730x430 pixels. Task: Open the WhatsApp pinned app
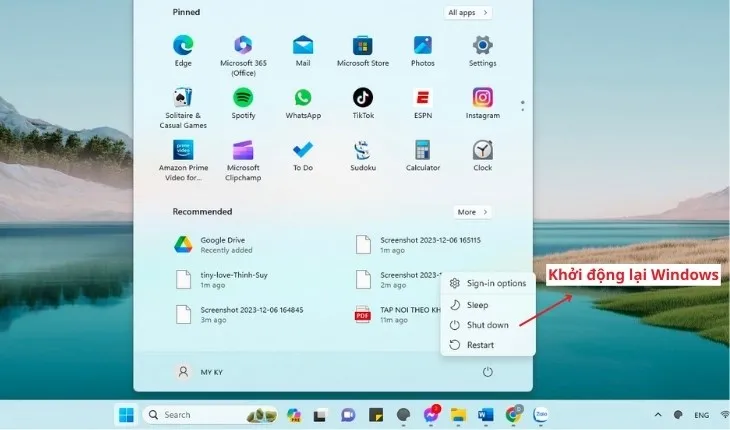pyautogui.click(x=303, y=99)
